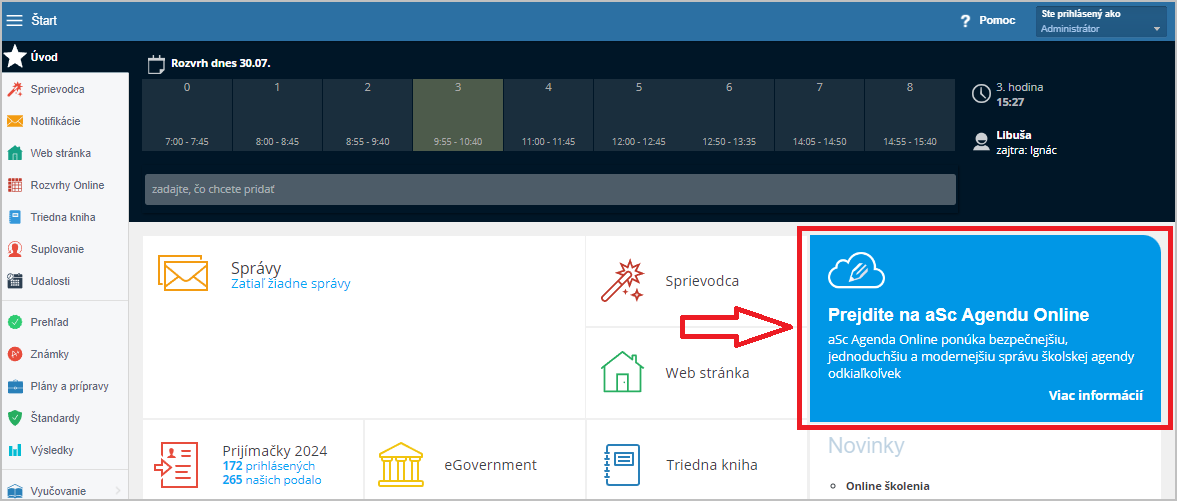Click the Rozvrh dnes calendar icon
Image resolution: width=1177 pixels, height=501 pixels.
click(x=156, y=64)
